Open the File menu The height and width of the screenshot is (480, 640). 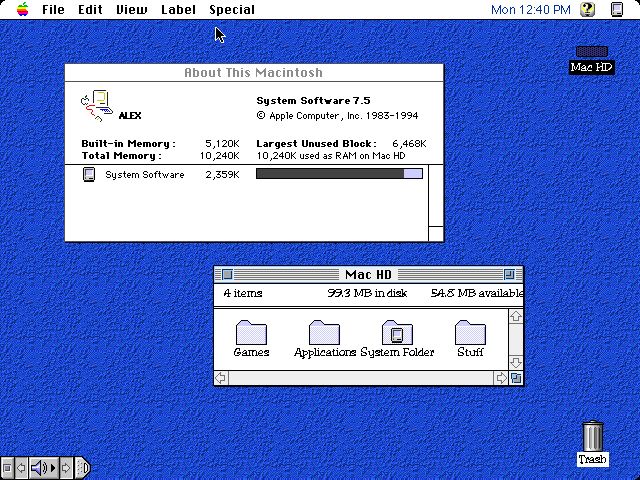(53, 9)
